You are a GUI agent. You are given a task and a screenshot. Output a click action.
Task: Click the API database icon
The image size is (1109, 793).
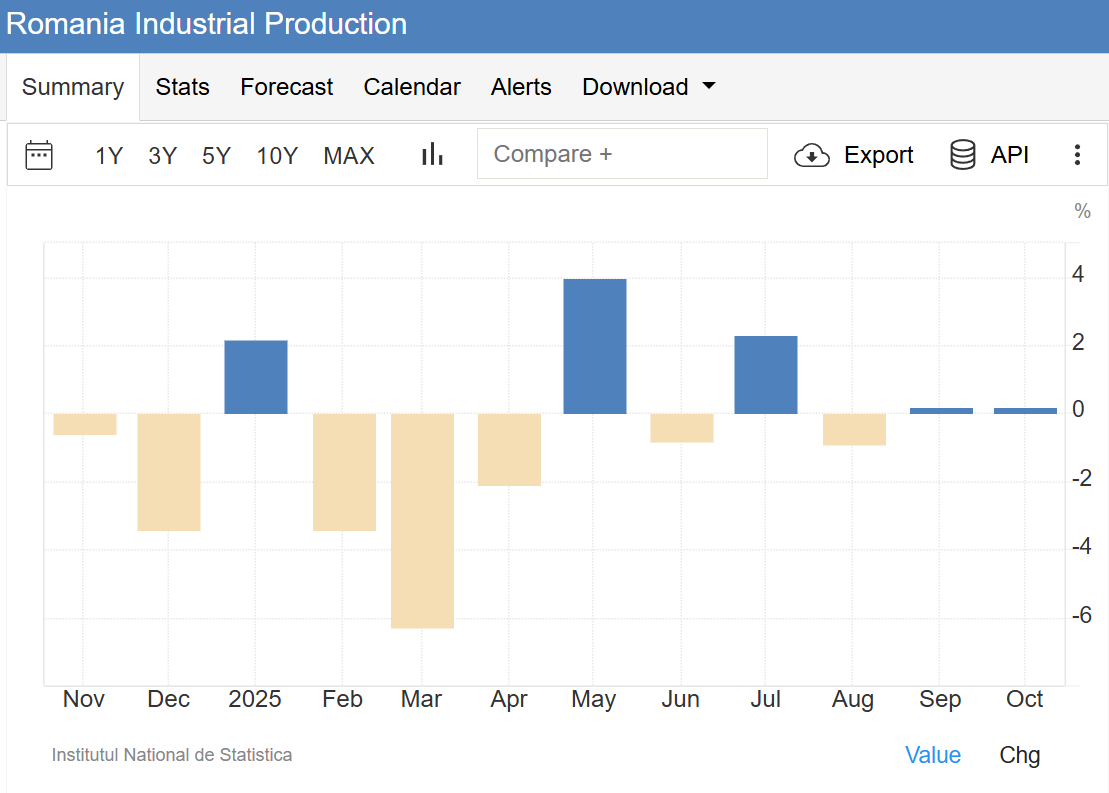pyautogui.click(x=962, y=155)
